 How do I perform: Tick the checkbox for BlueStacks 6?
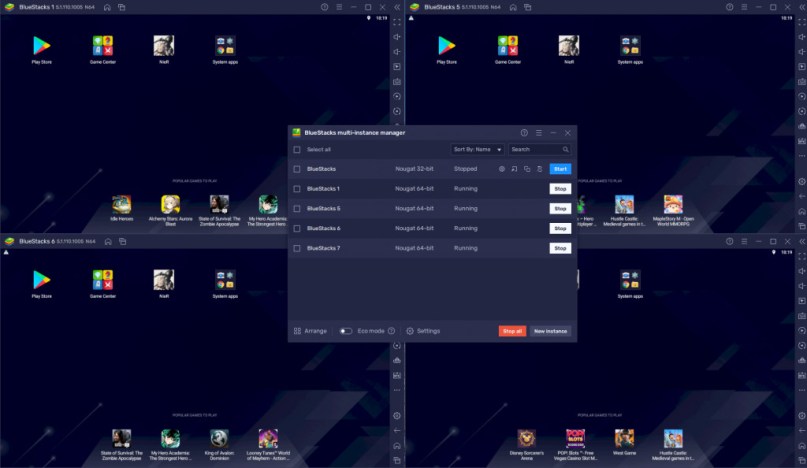coord(297,229)
